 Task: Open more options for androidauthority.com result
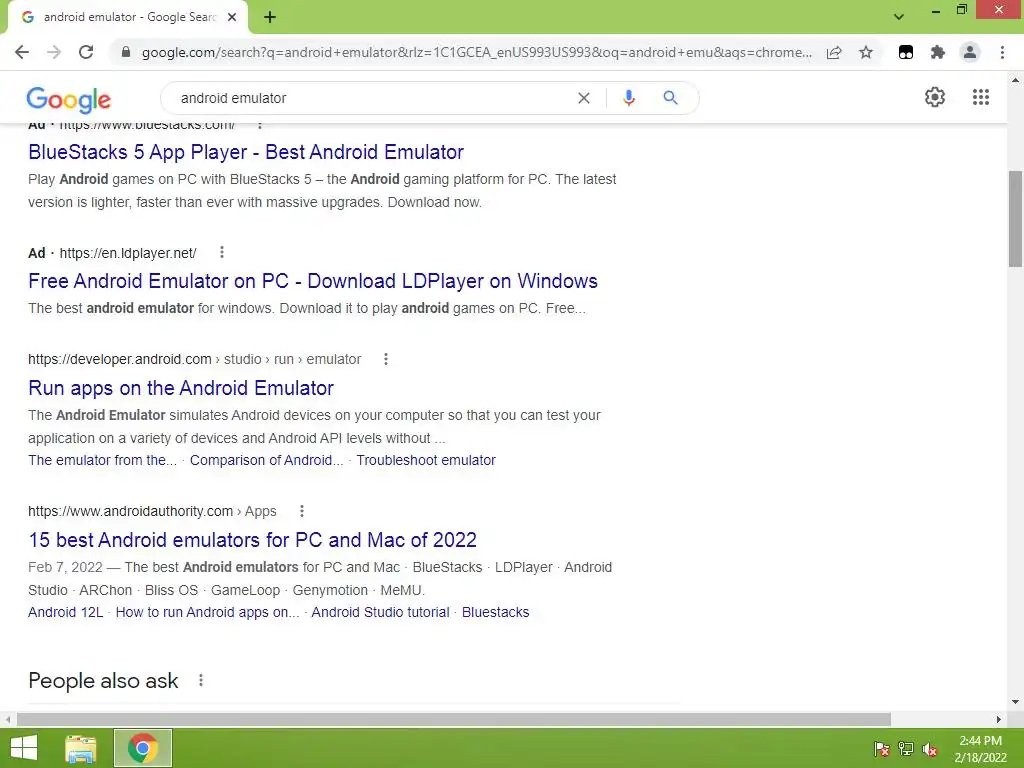302,511
